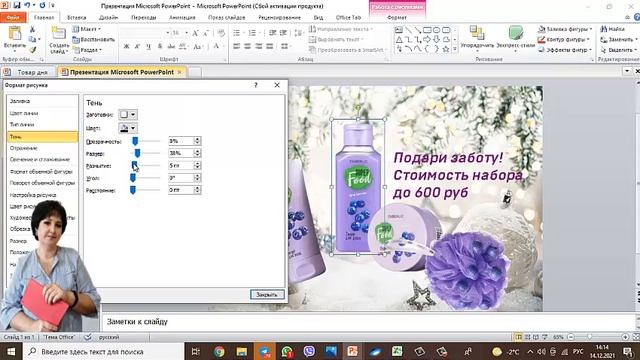The height and width of the screenshot is (360, 640).
Task: Decrease font size with smaller A
Action: tap(206, 33)
